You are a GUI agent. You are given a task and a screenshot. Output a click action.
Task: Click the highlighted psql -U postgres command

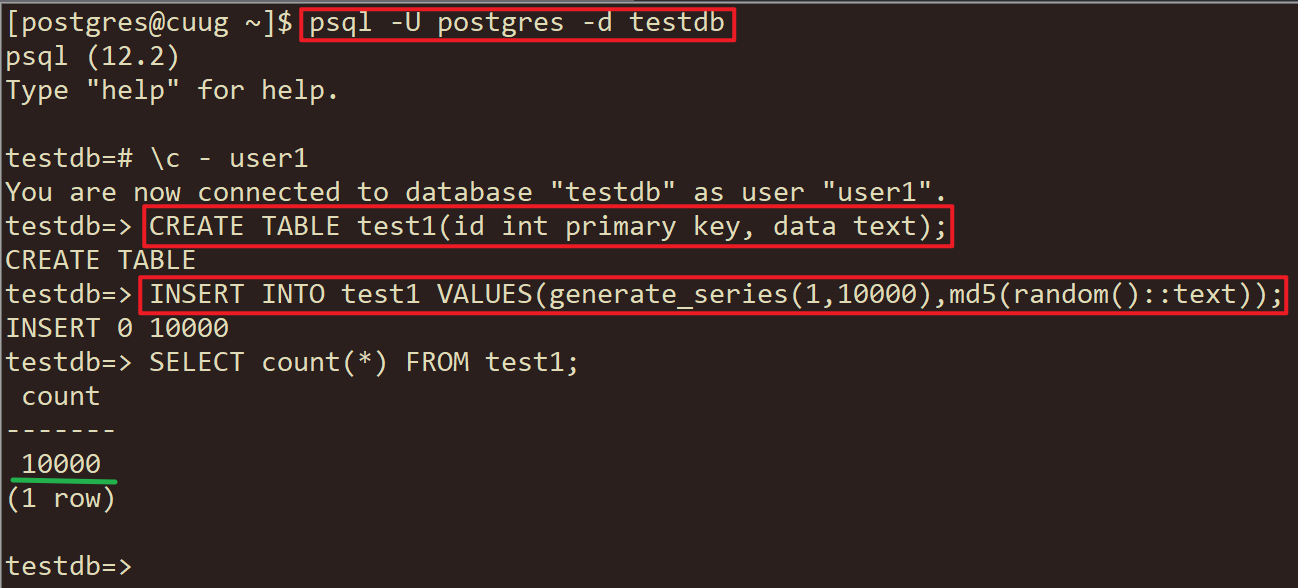[x=518, y=23]
